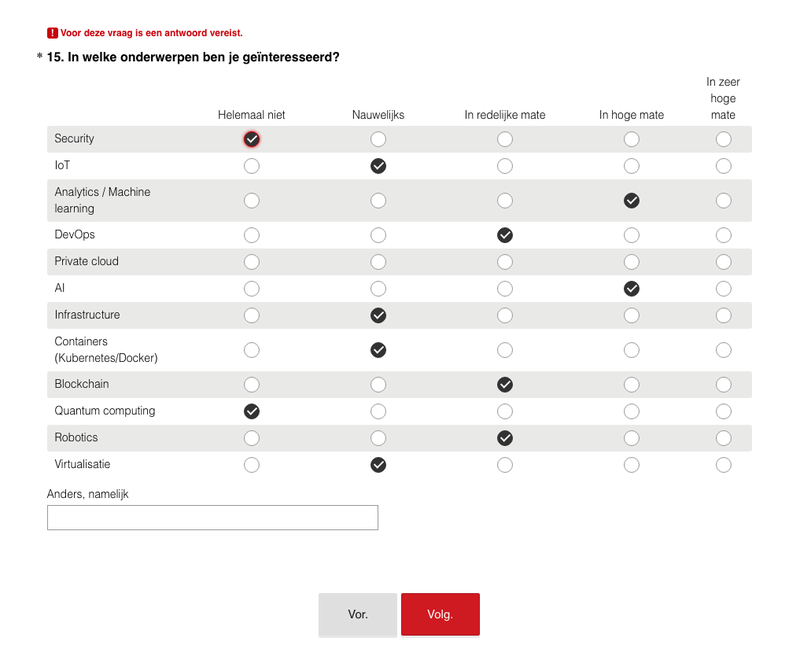Select "In hoge mate" for Blockchain
Viewport: 800px width, 660px height.
(631, 384)
